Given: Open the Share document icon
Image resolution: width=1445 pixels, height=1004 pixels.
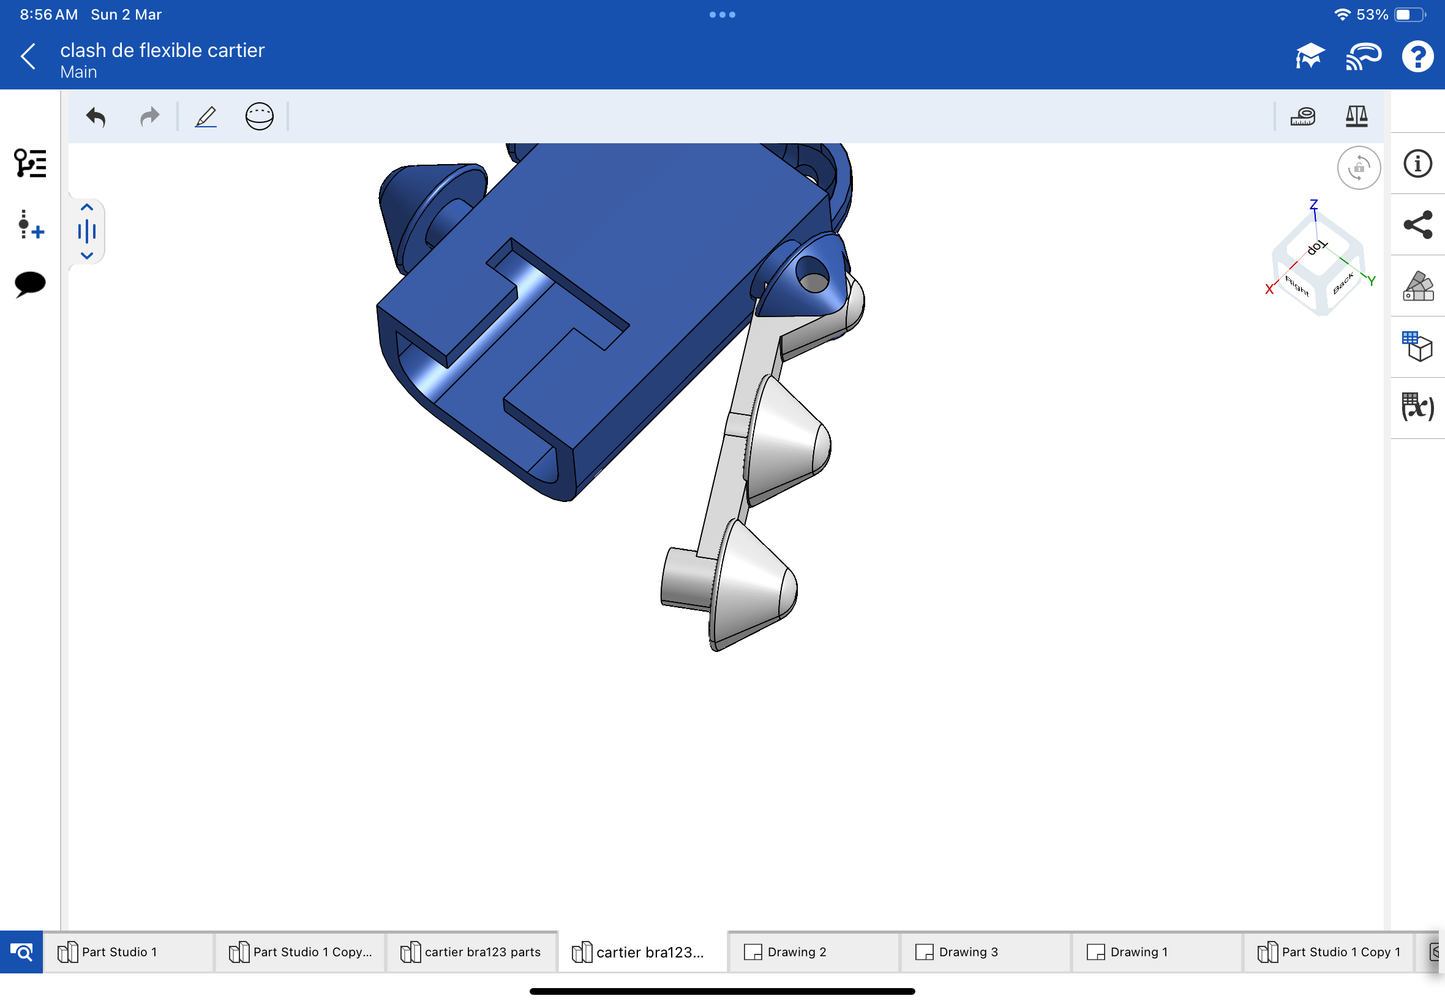Looking at the screenshot, I should coord(1417,225).
